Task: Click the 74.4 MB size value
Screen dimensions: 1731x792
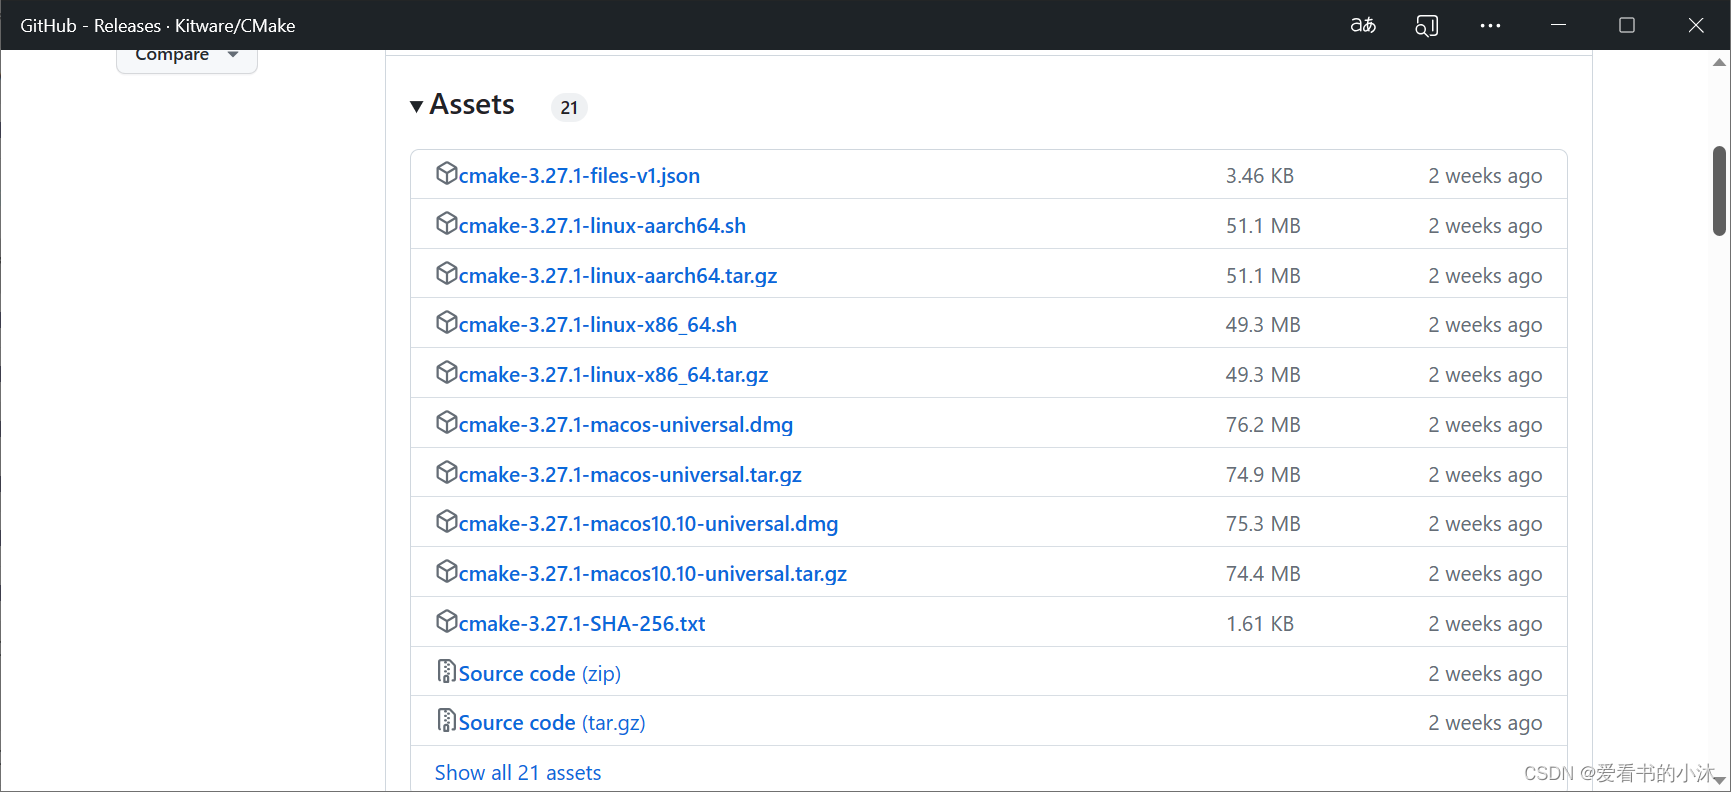Action: pyautogui.click(x=1263, y=573)
